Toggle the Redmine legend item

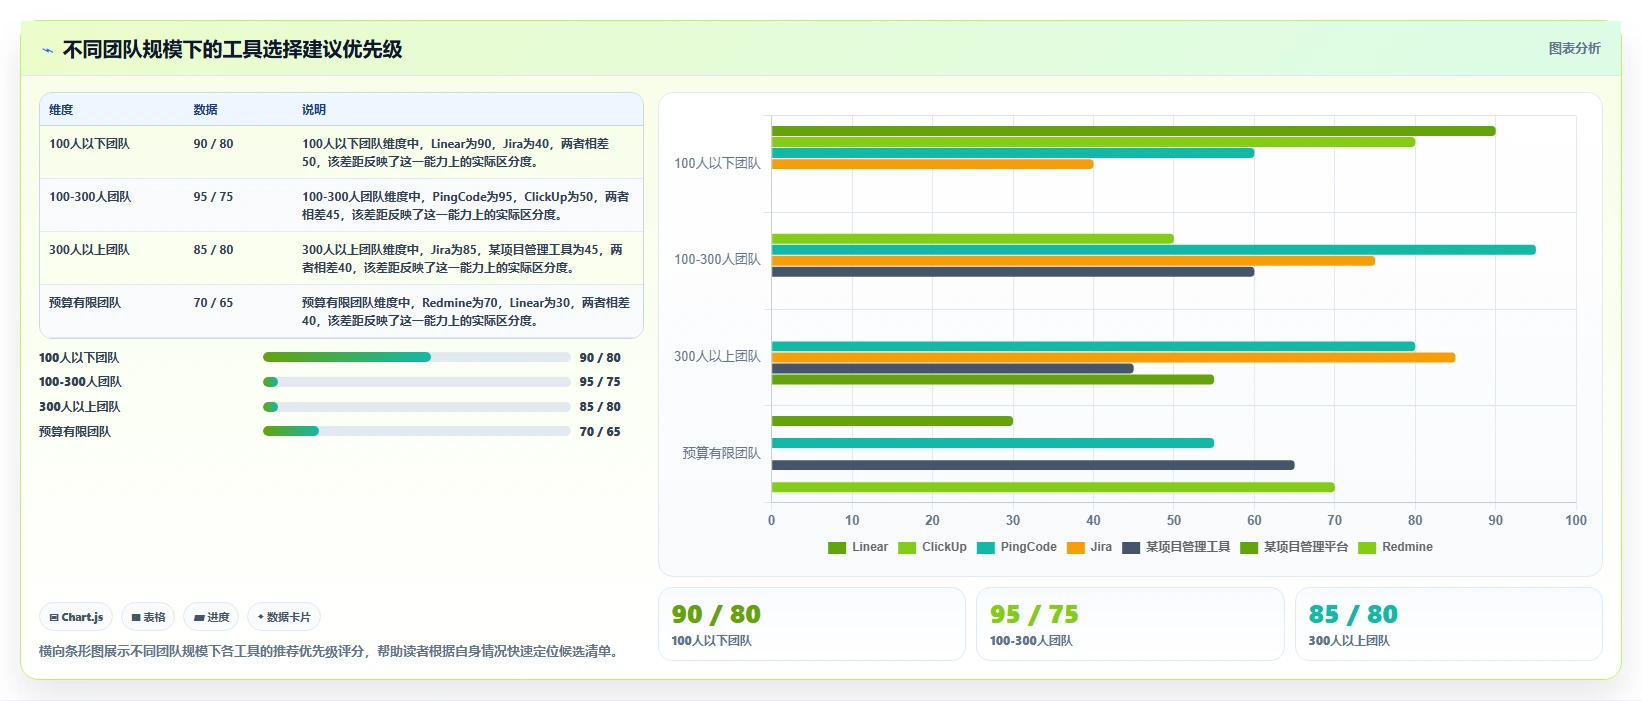(x=1395, y=547)
